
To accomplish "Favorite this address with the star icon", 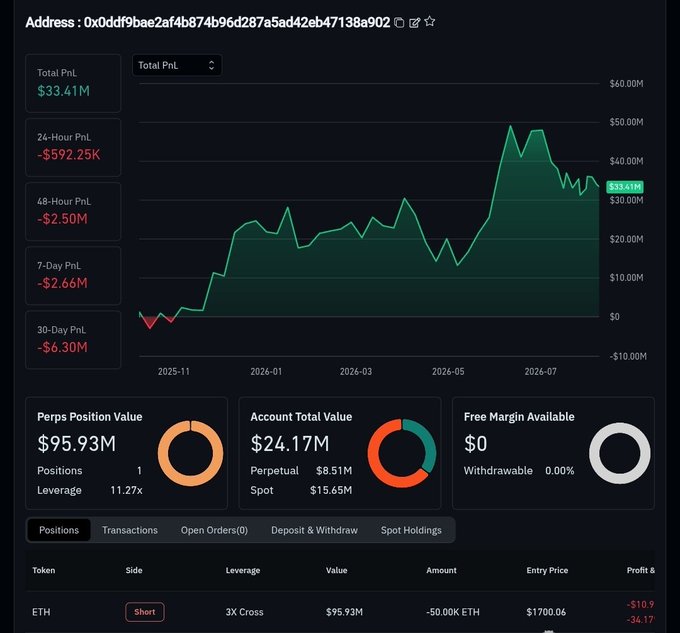I will 430,21.
